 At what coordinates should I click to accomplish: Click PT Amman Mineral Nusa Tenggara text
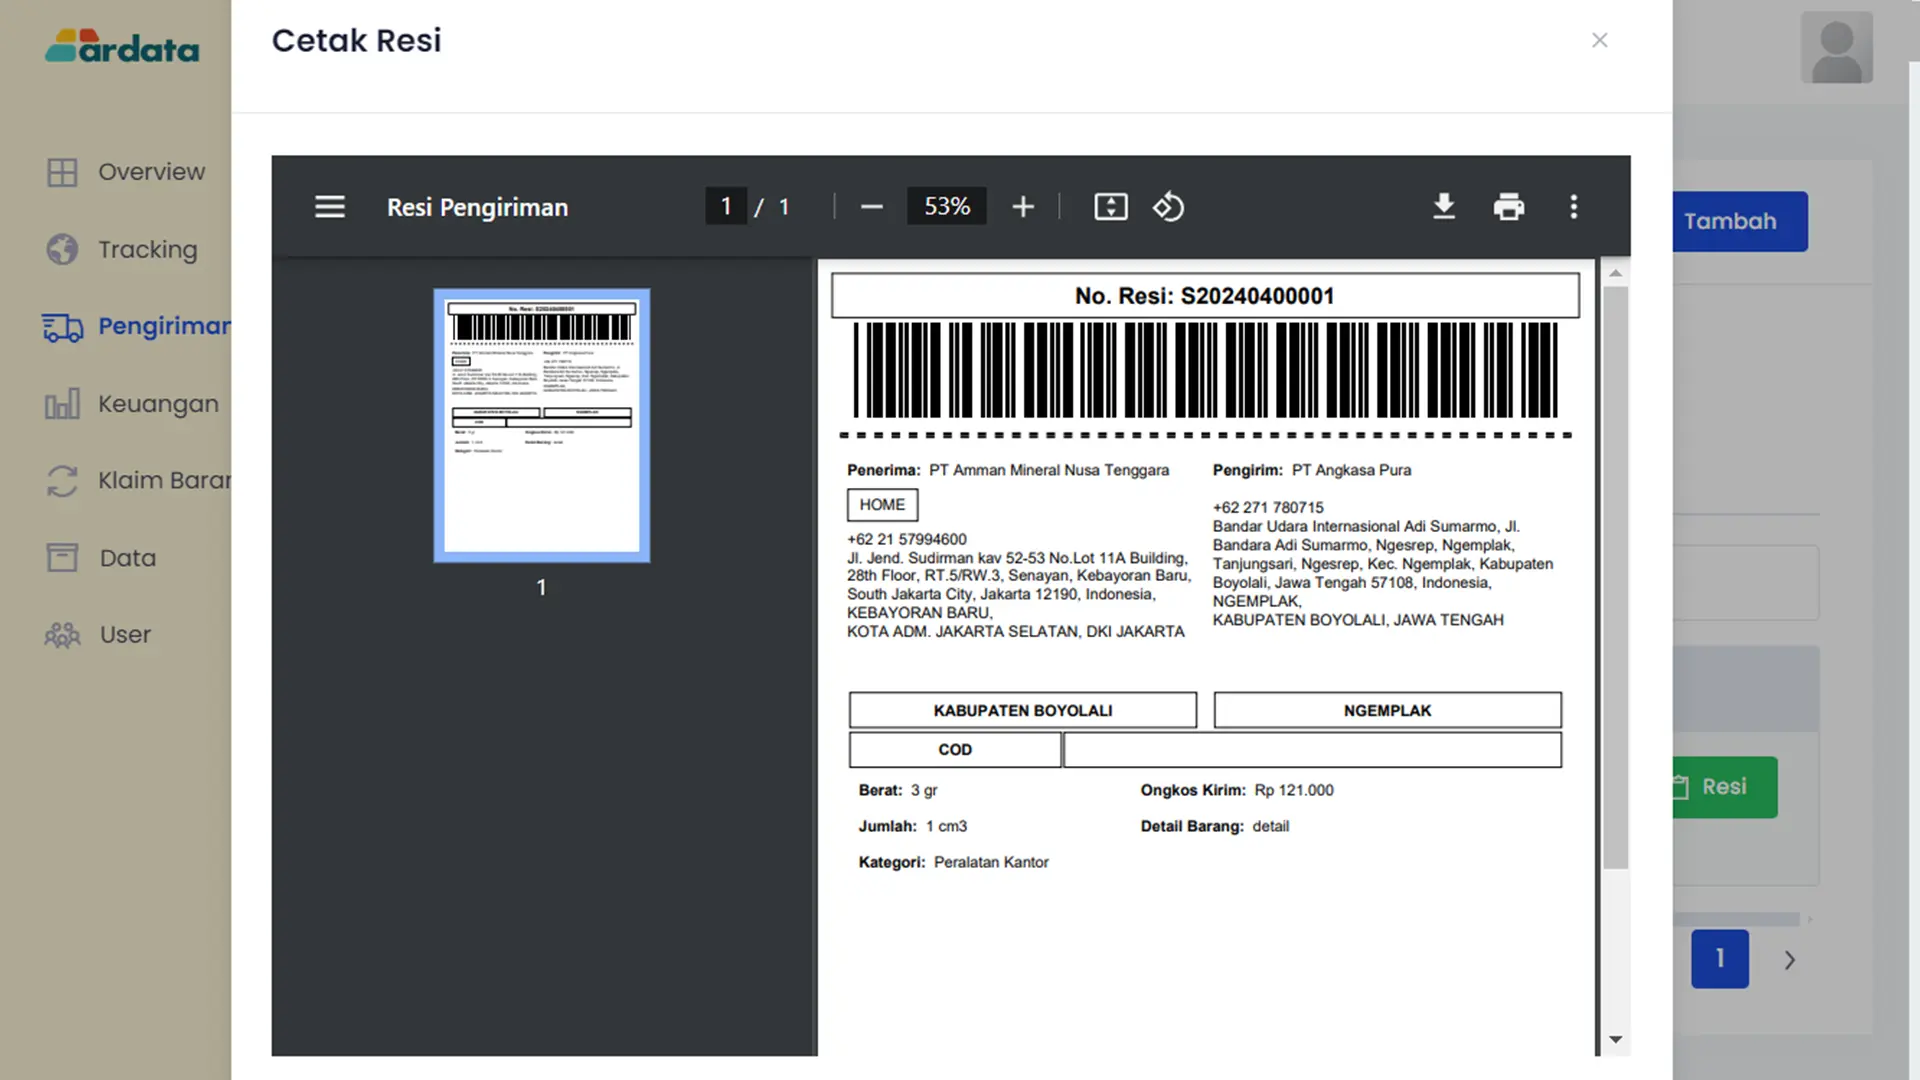1049,470
